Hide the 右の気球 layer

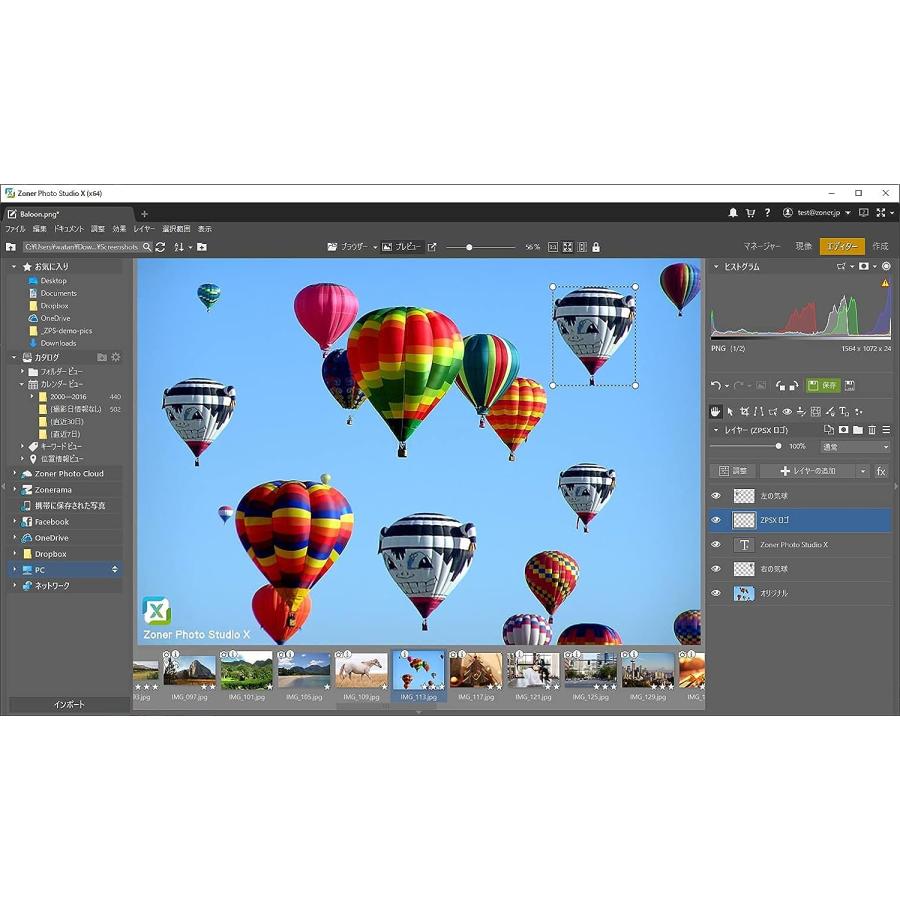click(x=716, y=569)
